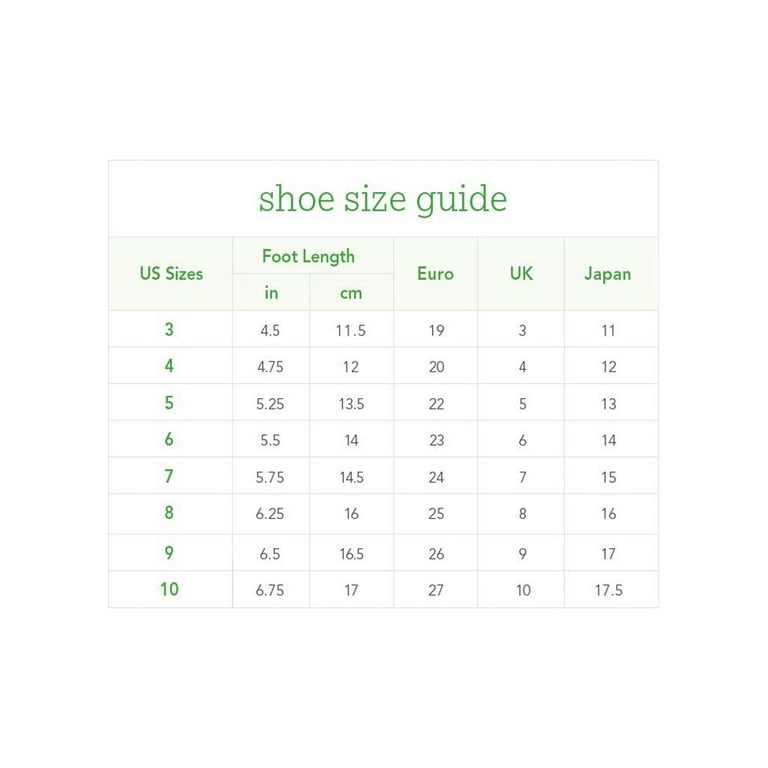The width and height of the screenshot is (768, 768).
Task: Select the 6.25 inch cell
Action: [270, 514]
